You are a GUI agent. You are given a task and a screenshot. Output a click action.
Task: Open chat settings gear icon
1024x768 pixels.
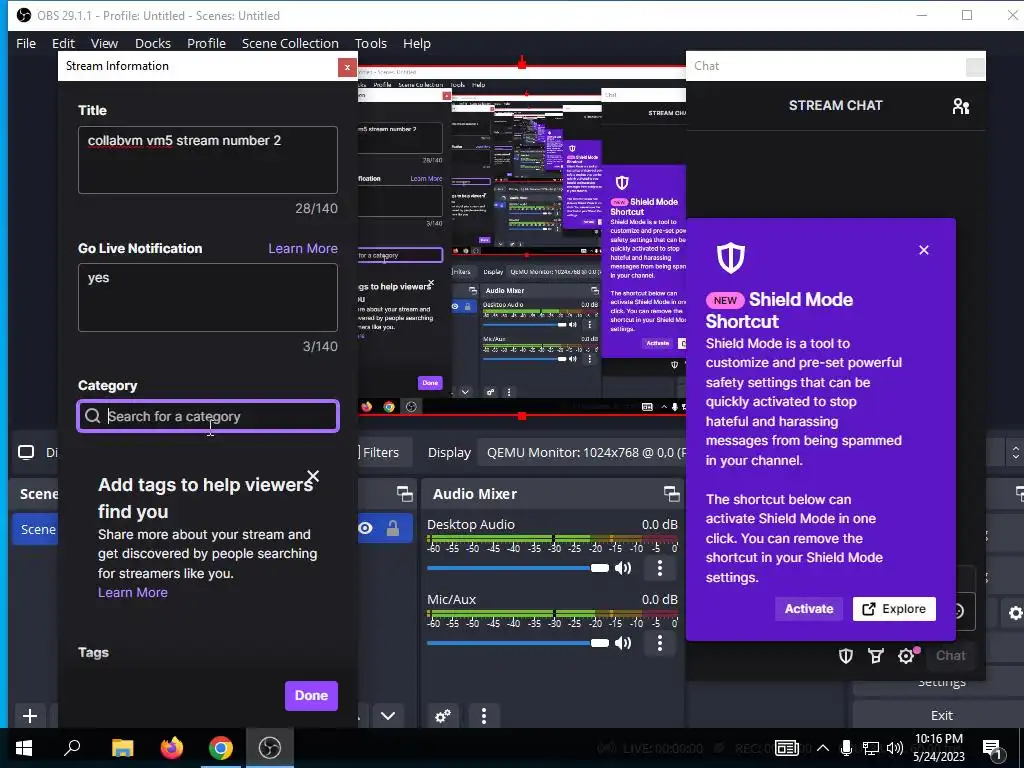906,656
